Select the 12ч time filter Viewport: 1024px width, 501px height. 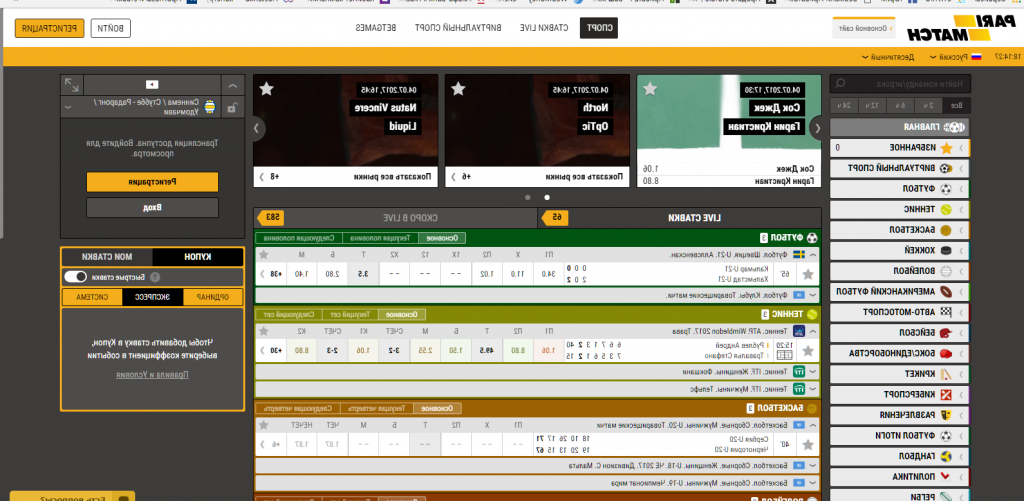[872, 106]
